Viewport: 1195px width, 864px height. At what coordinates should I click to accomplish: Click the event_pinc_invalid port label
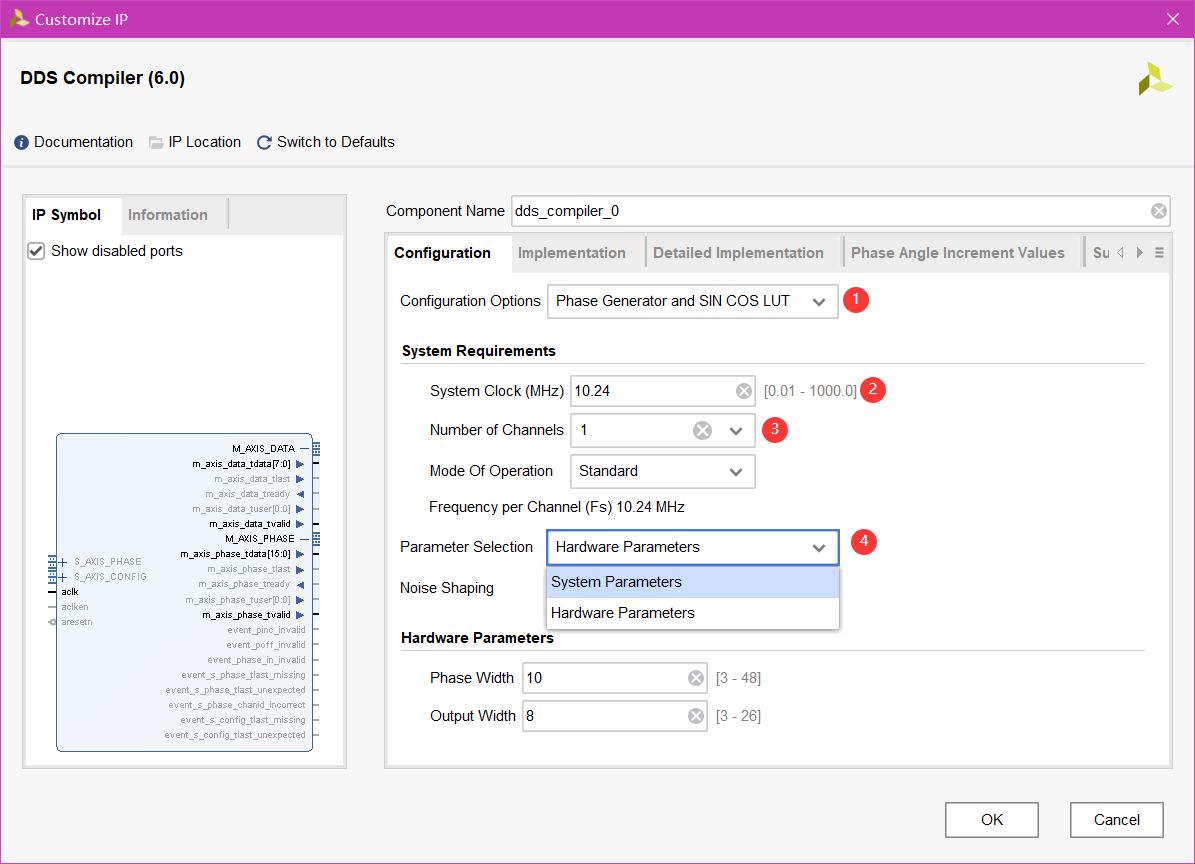pos(266,630)
